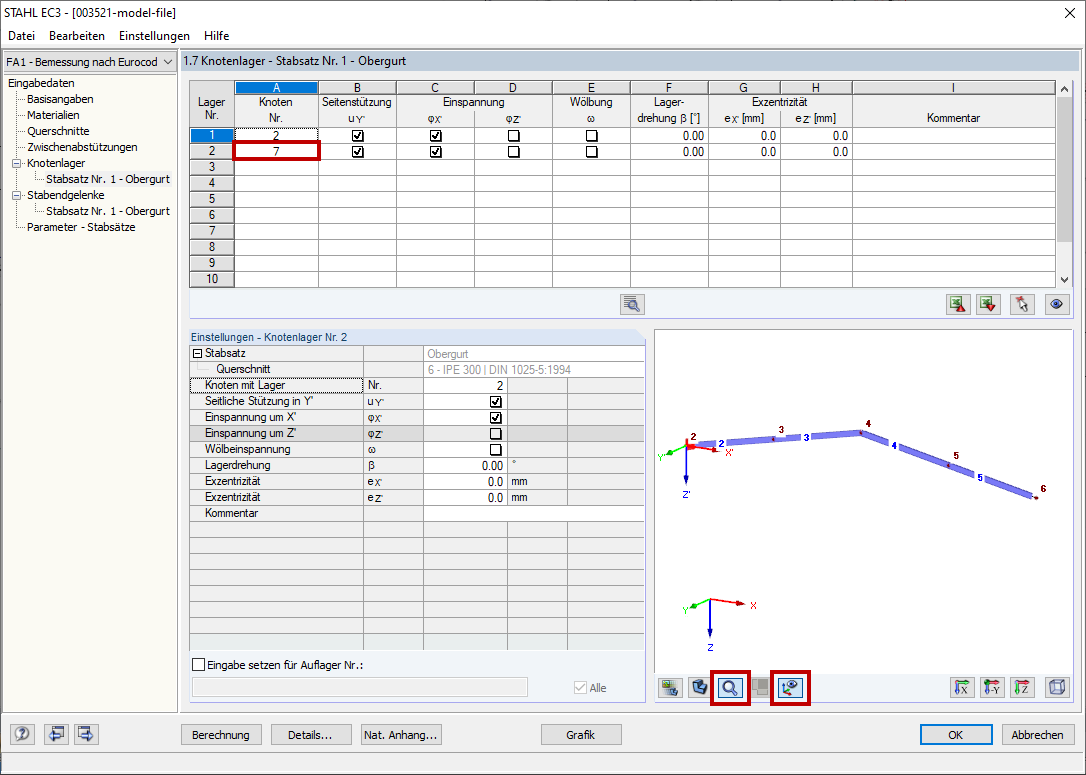Click Knoten Nr. cell containing 7

(x=276, y=152)
